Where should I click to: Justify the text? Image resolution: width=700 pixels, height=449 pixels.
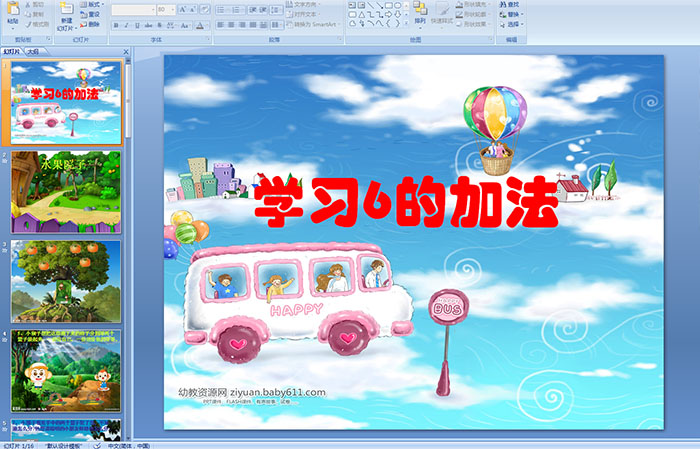click(253, 25)
